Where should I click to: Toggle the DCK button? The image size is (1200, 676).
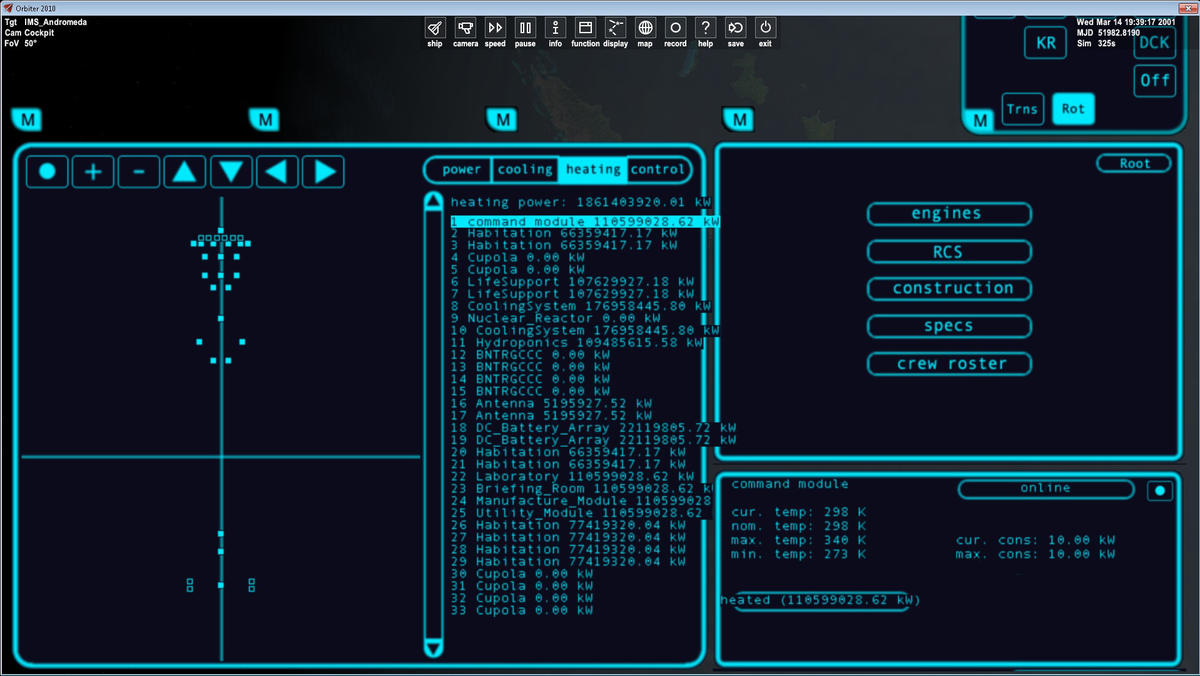point(1155,41)
